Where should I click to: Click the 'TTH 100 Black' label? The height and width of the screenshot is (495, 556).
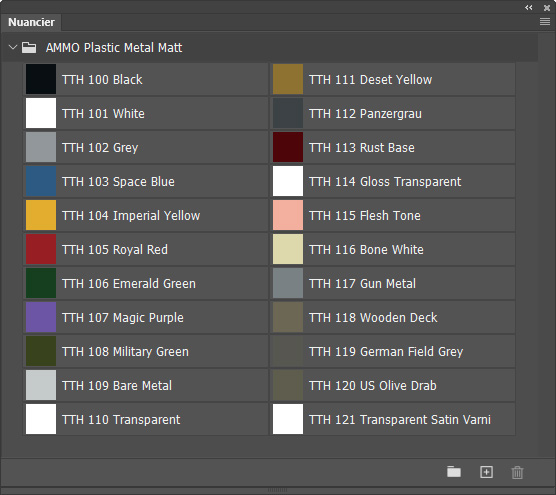click(102, 79)
